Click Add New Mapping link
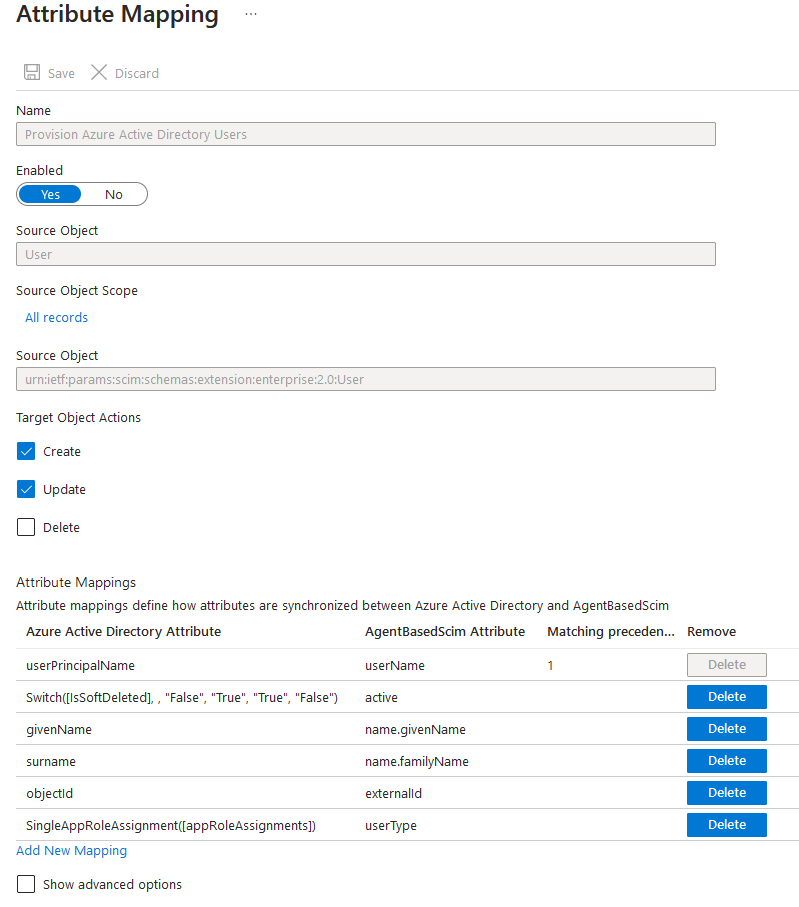This screenshot has width=799, height=907. [x=71, y=851]
